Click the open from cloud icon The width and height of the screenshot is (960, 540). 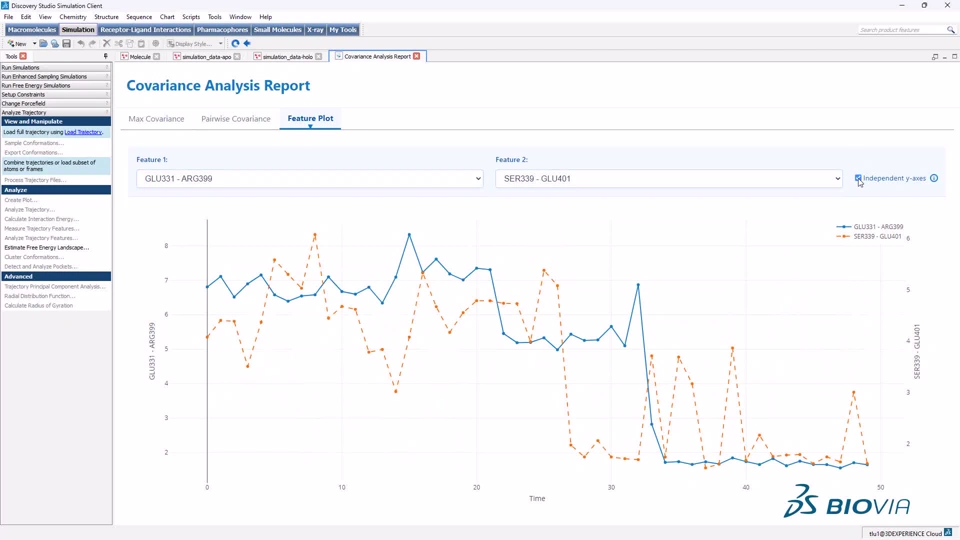pos(54,43)
